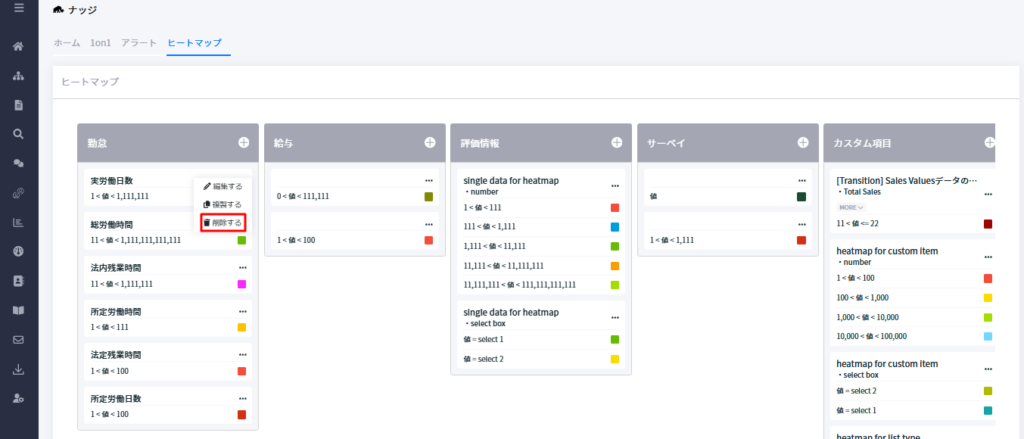Open options for 給与 card with 1 < 値 < 100

click(428, 224)
